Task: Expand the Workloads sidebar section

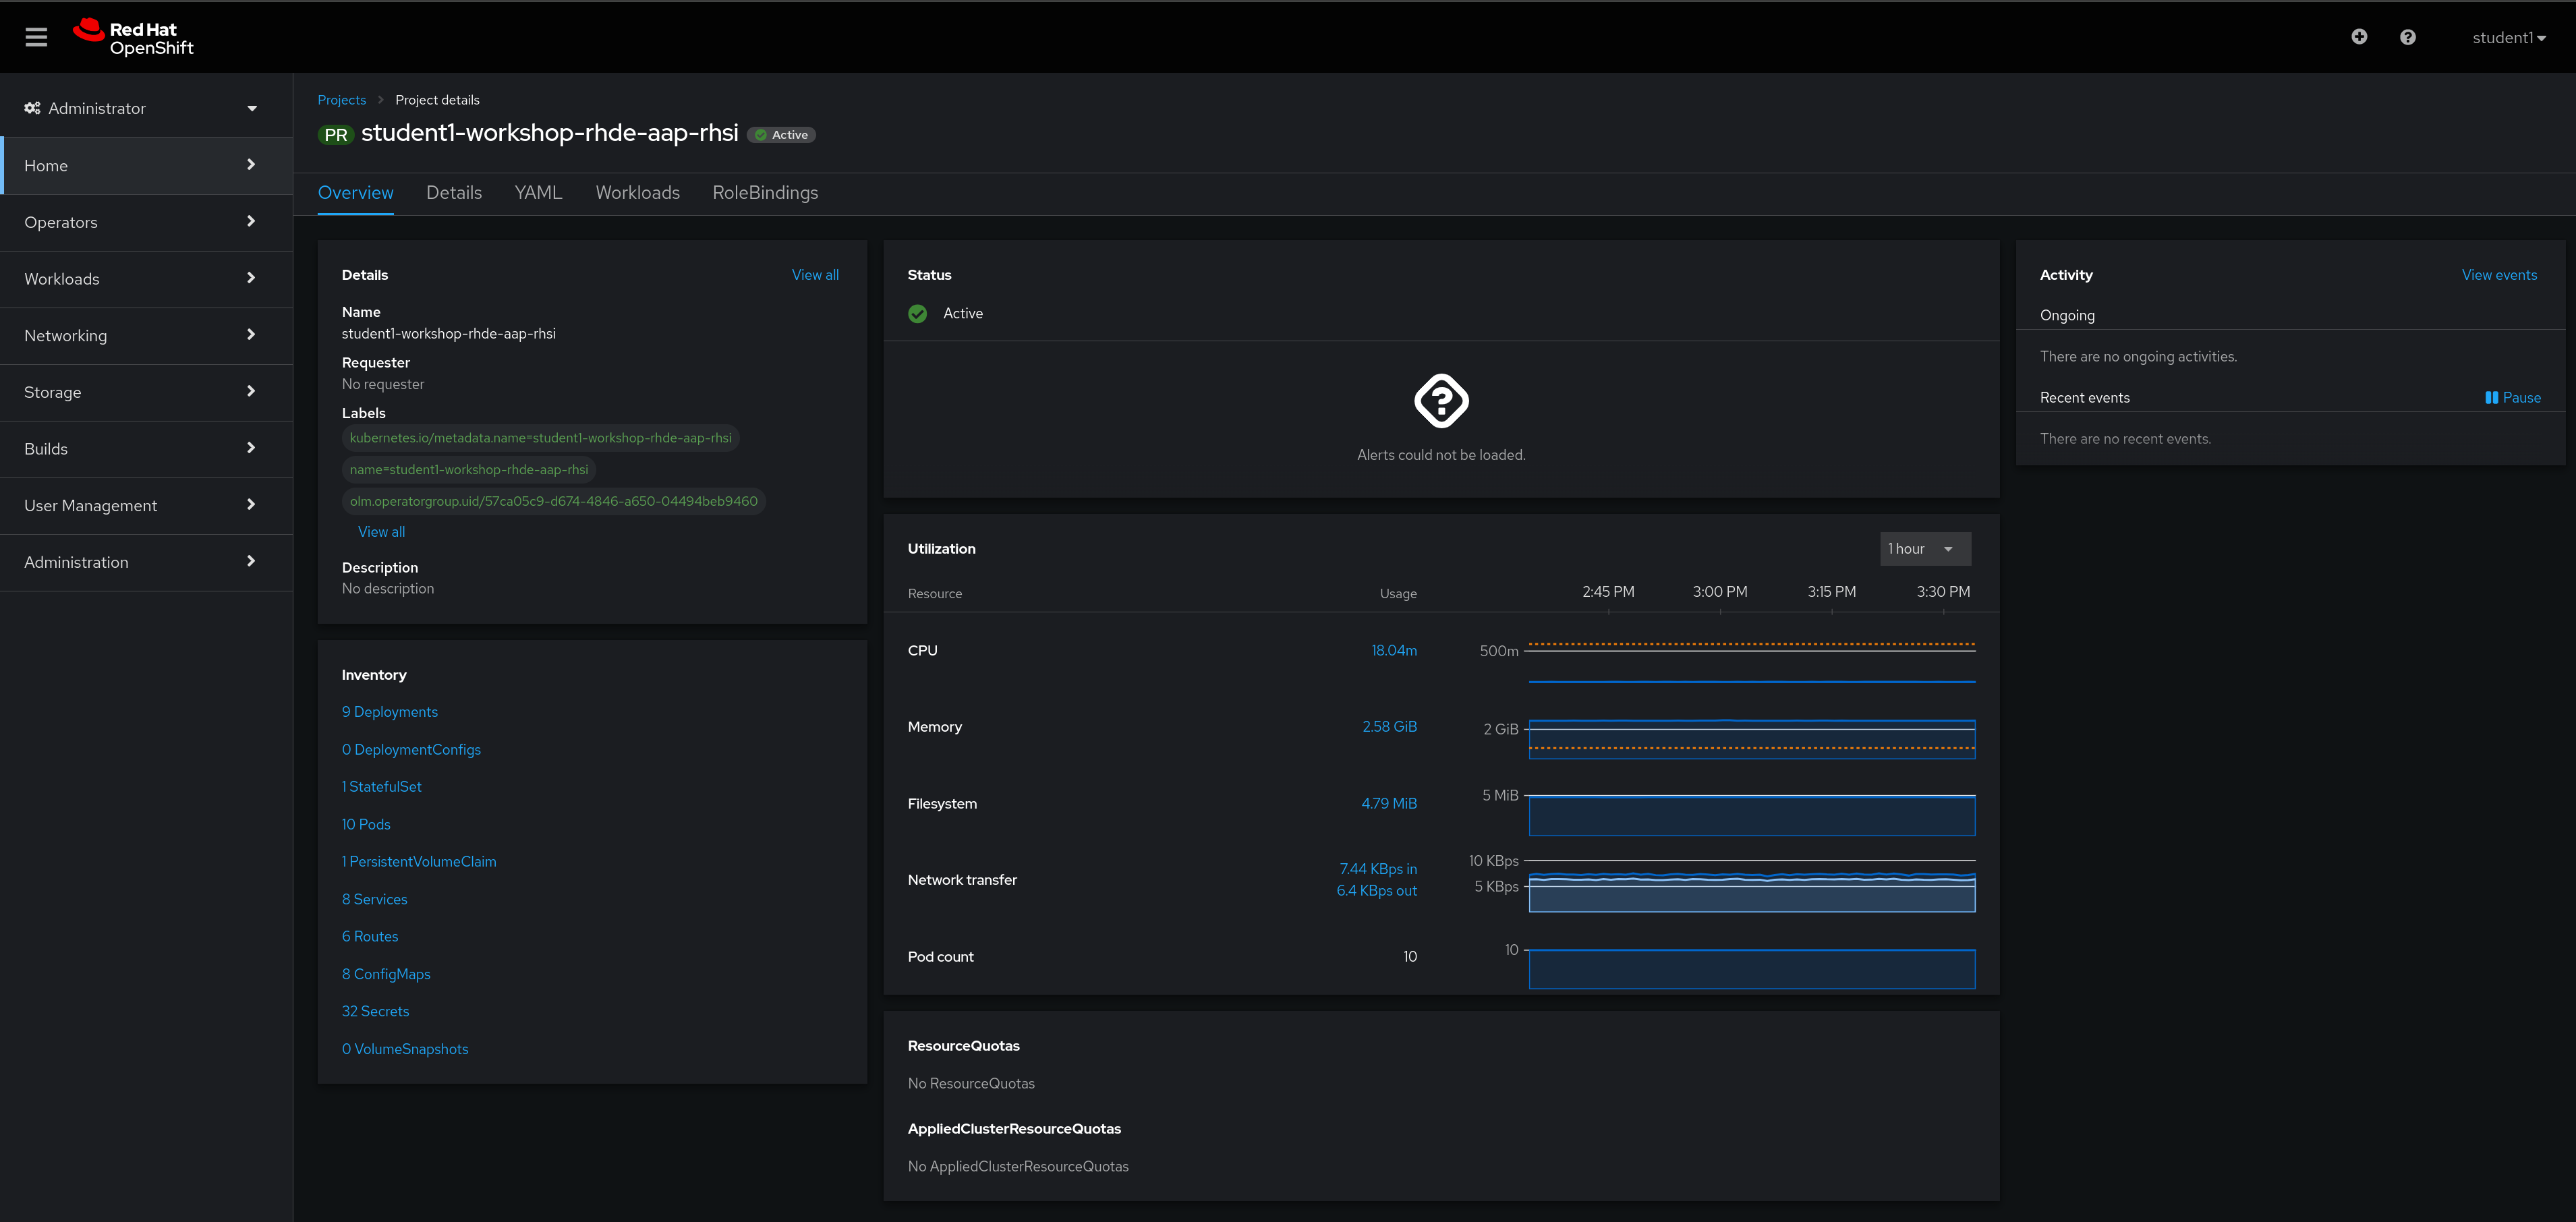Action: [x=146, y=279]
